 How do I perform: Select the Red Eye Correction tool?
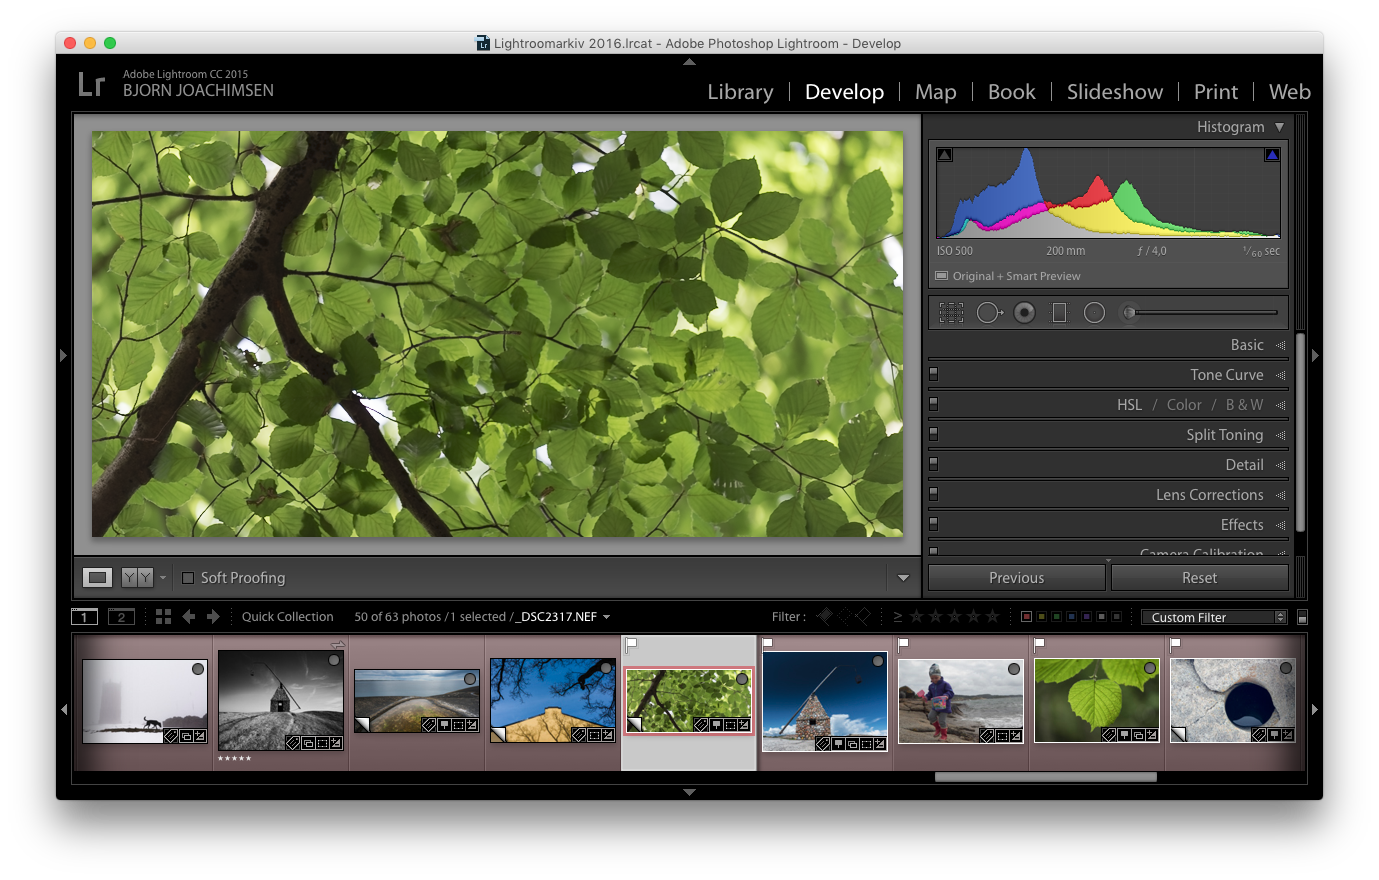coord(1024,313)
